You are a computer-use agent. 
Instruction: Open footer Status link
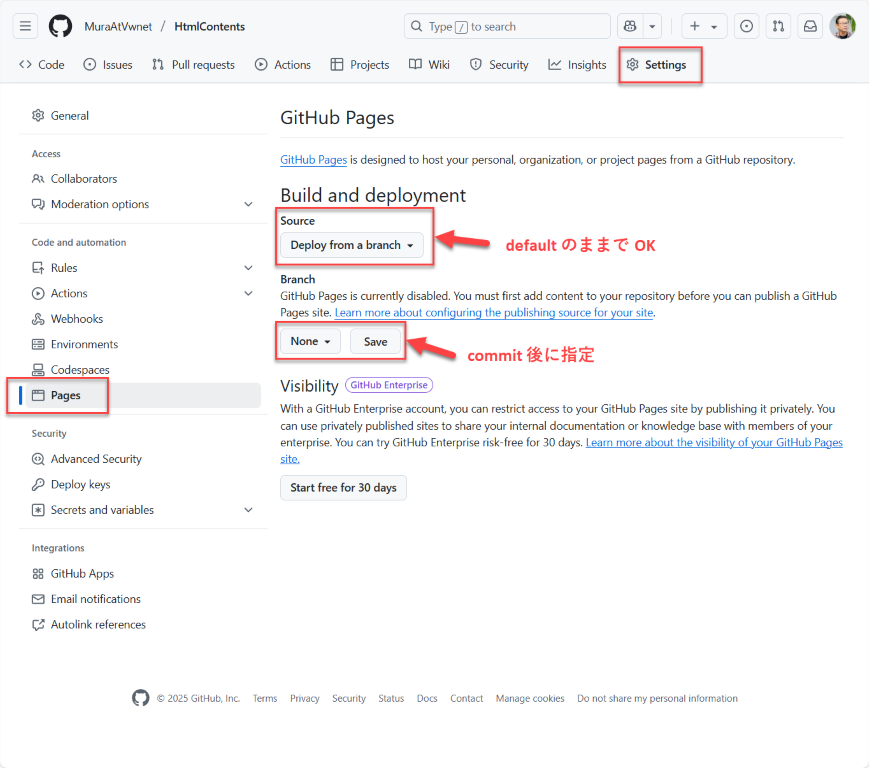pyautogui.click(x=391, y=699)
